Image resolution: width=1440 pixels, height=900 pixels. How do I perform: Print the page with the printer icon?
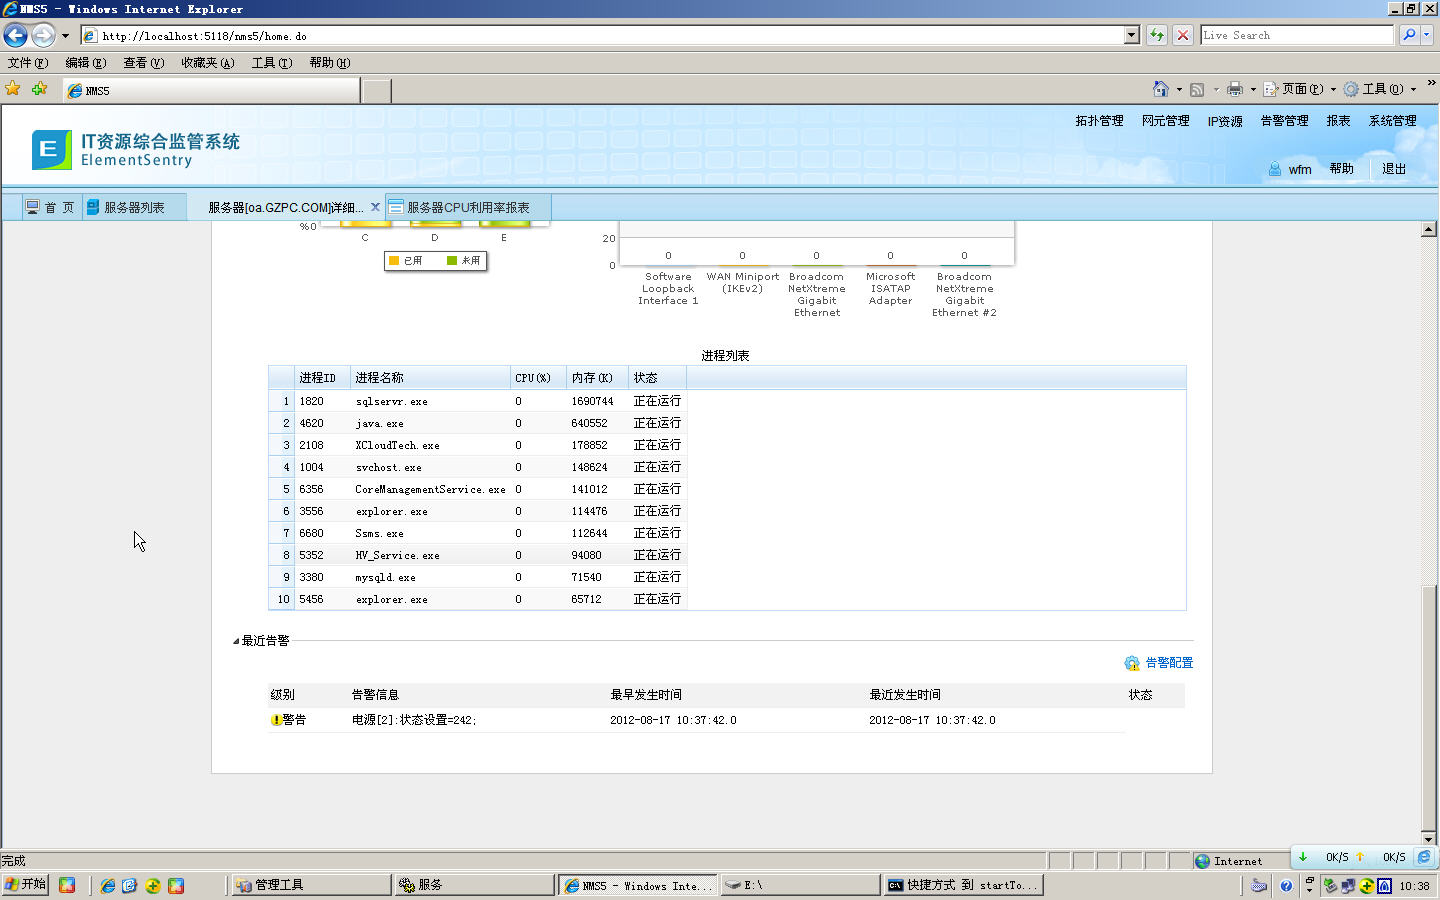tap(1235, 89)
